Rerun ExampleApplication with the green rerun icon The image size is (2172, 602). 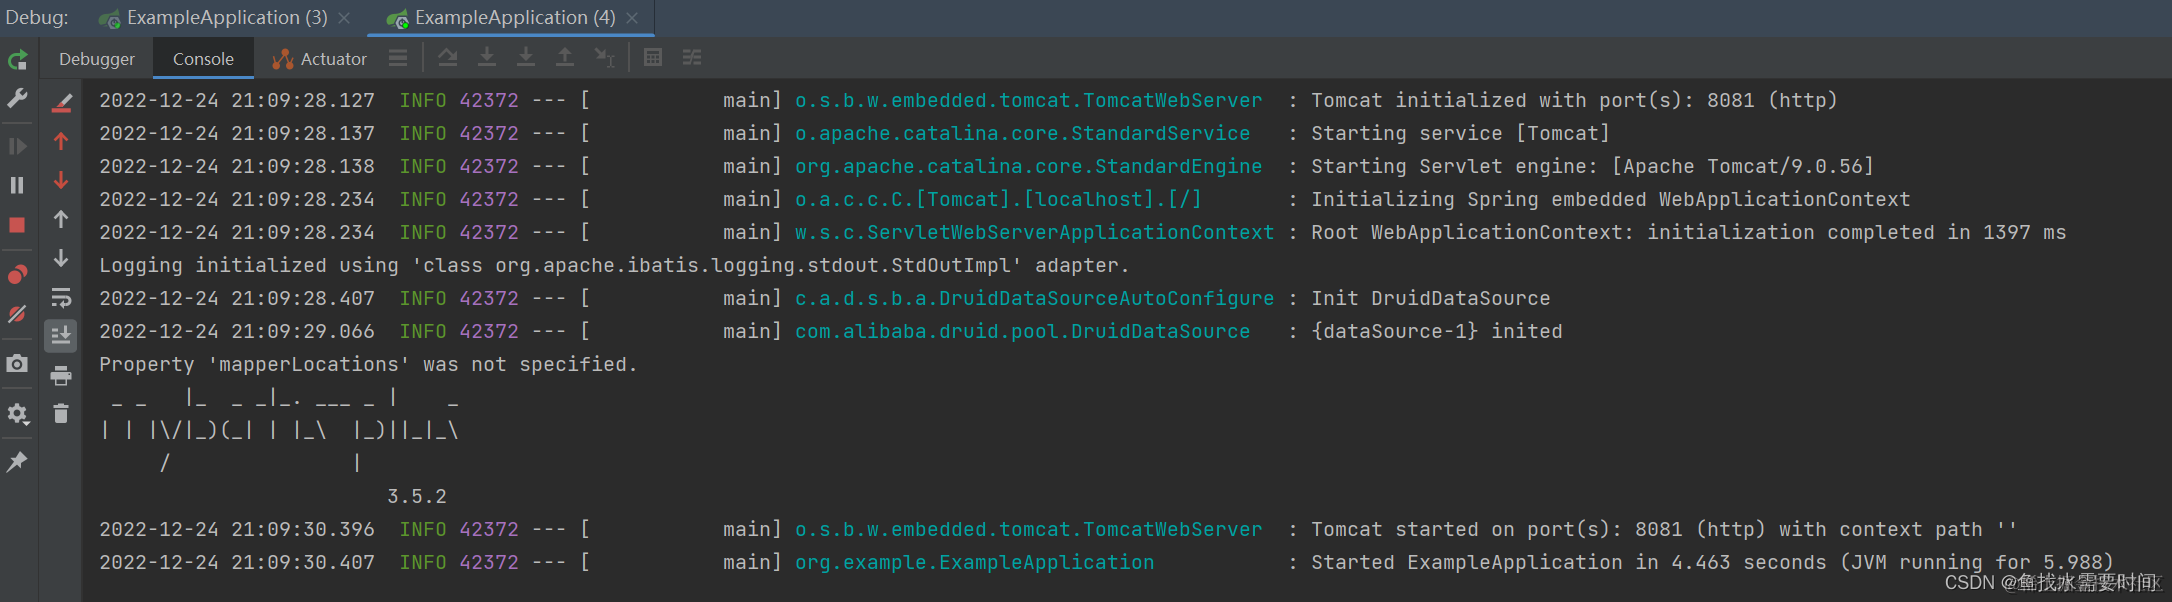(17, 60)
